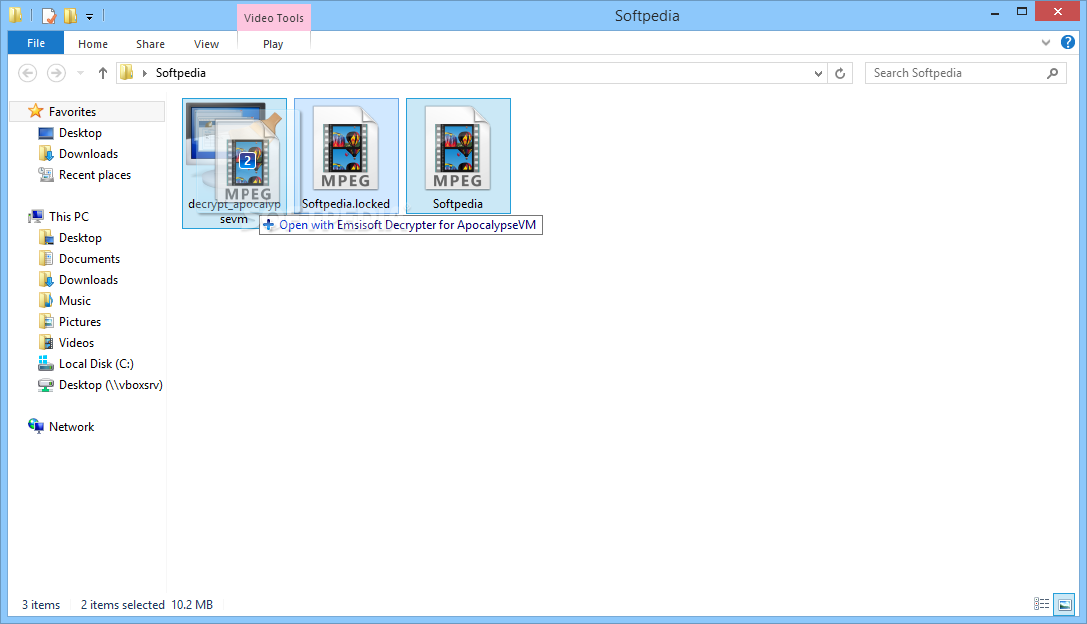Click the Pictures folder icon
Viewport: 1087px width, 624px height.
coord(46,322)
